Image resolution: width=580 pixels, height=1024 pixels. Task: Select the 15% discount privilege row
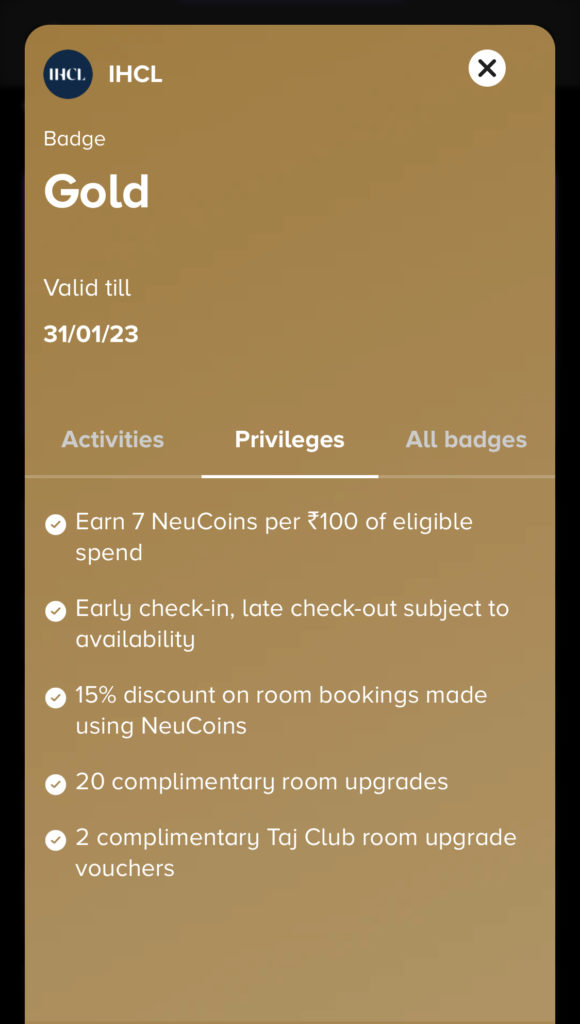pos(281,710)
